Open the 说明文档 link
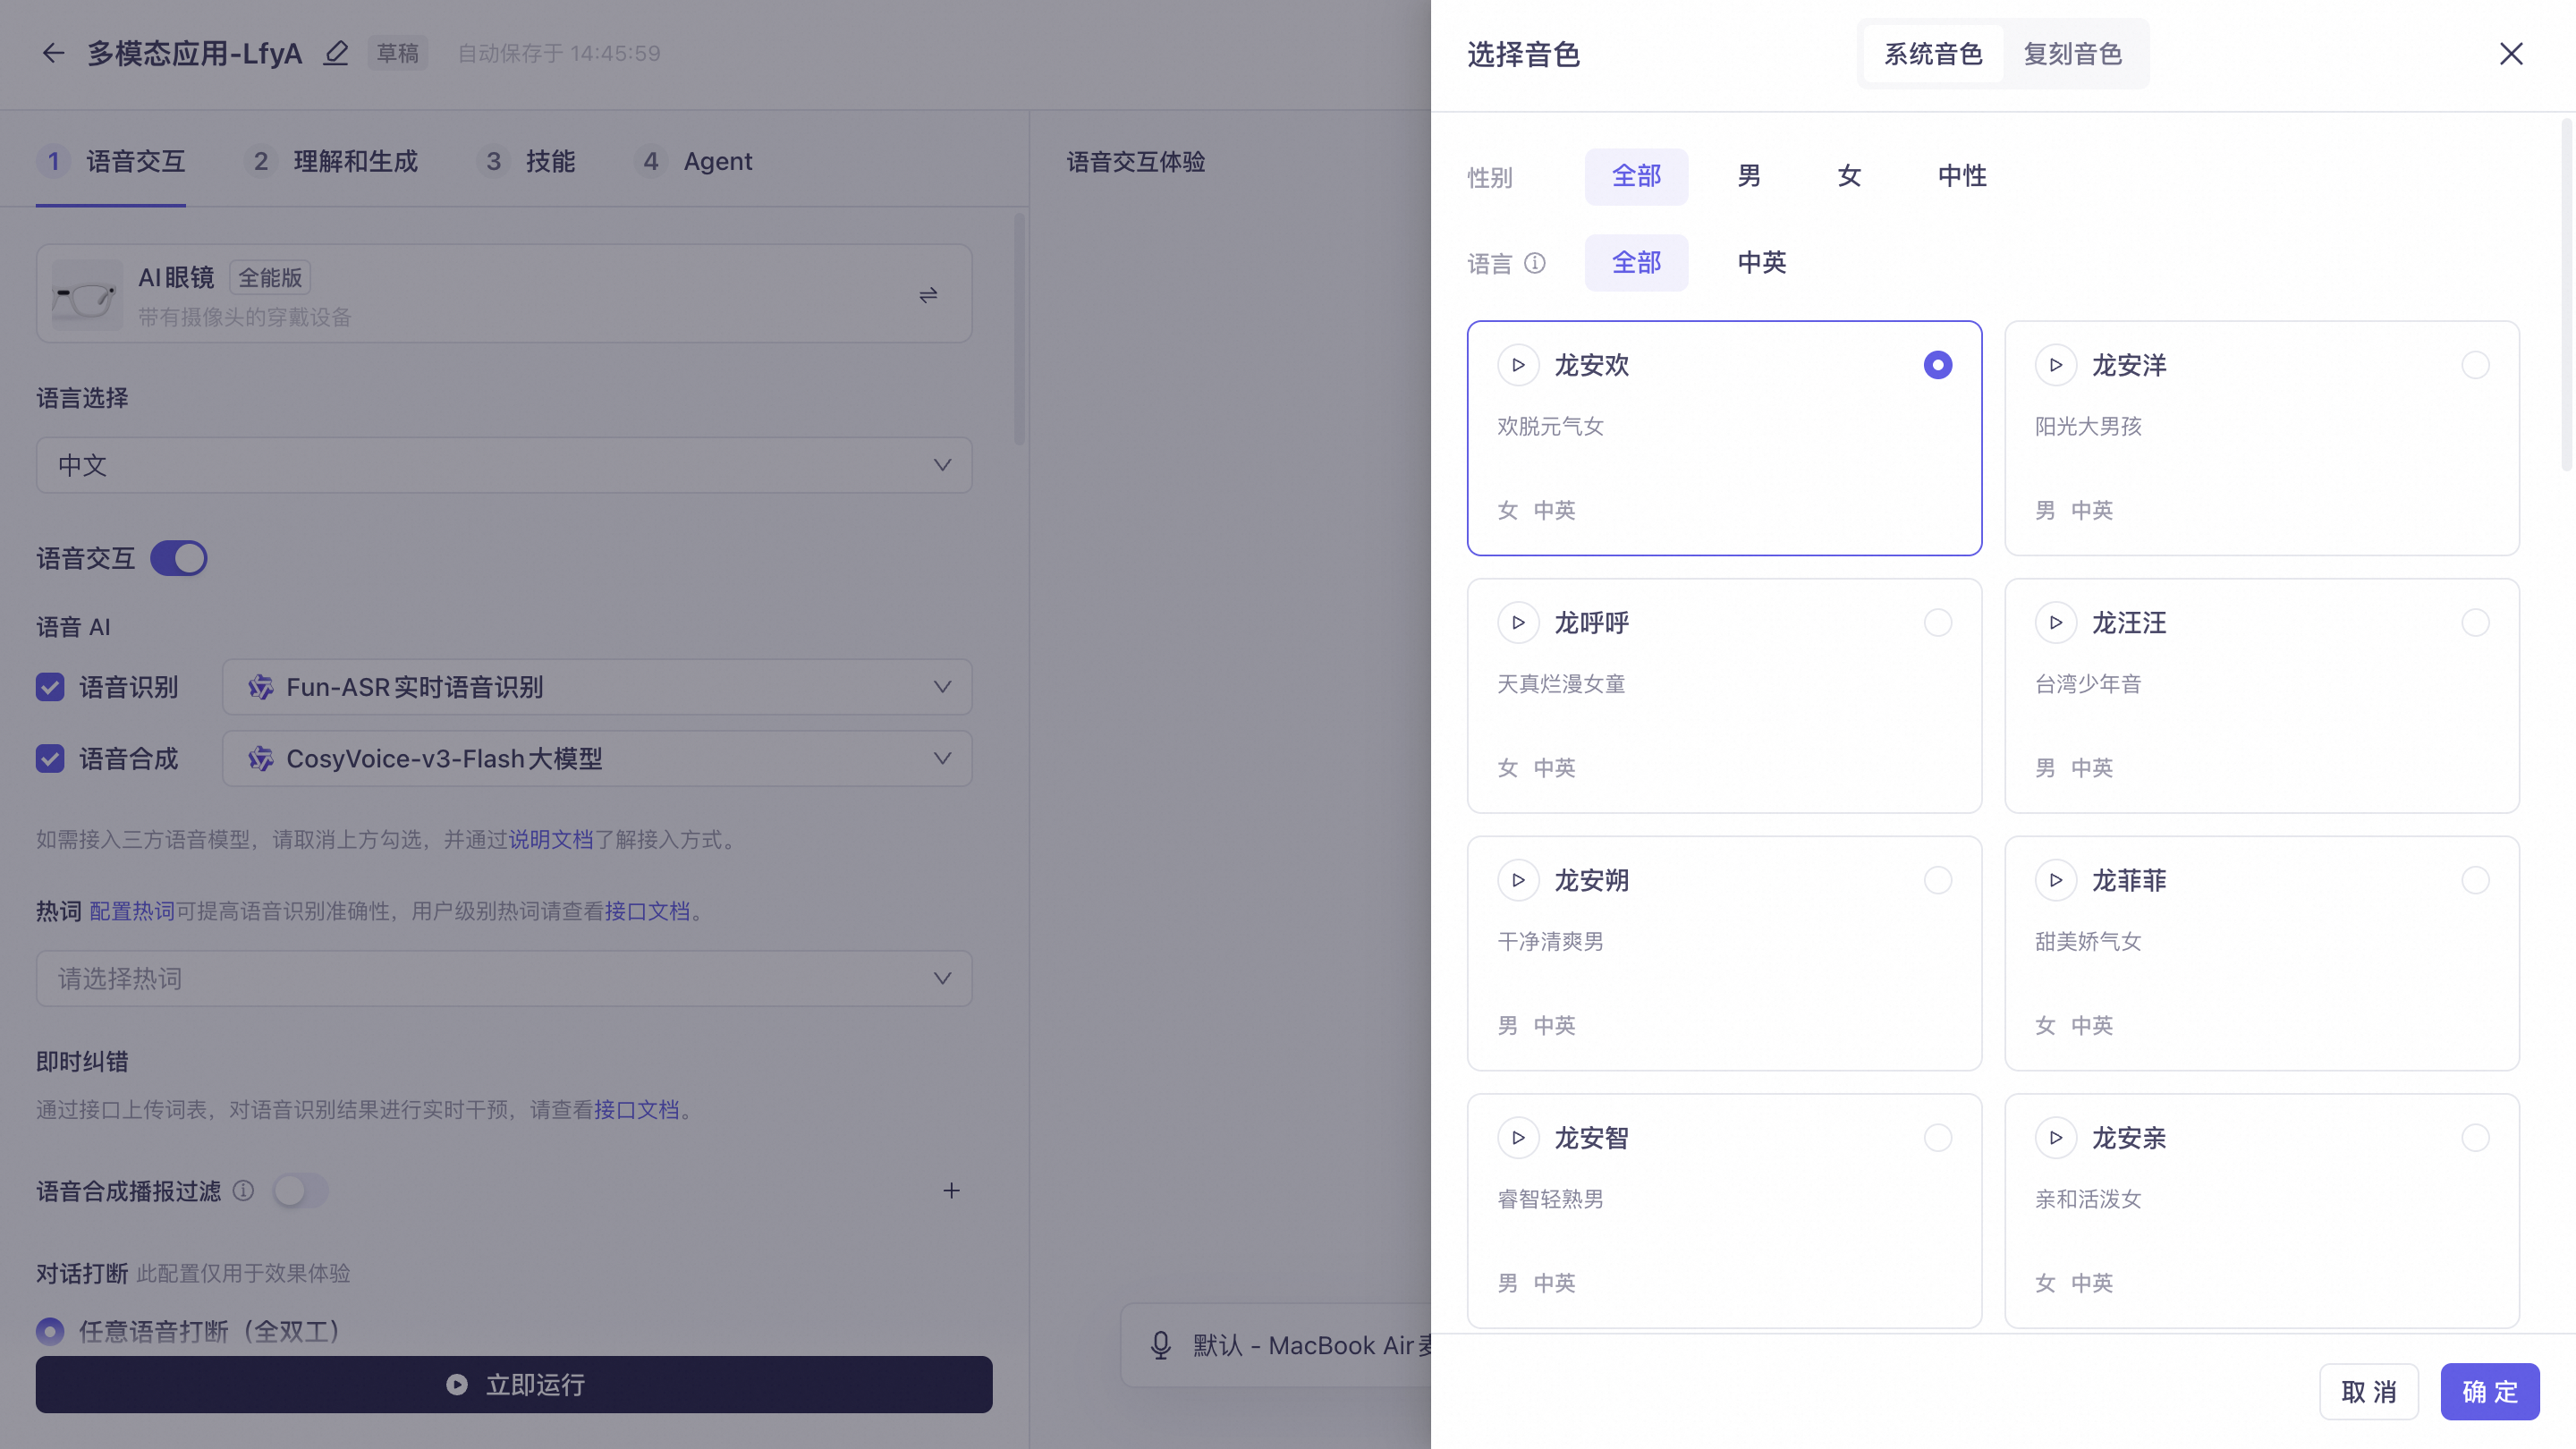 [x=551, y=840]
